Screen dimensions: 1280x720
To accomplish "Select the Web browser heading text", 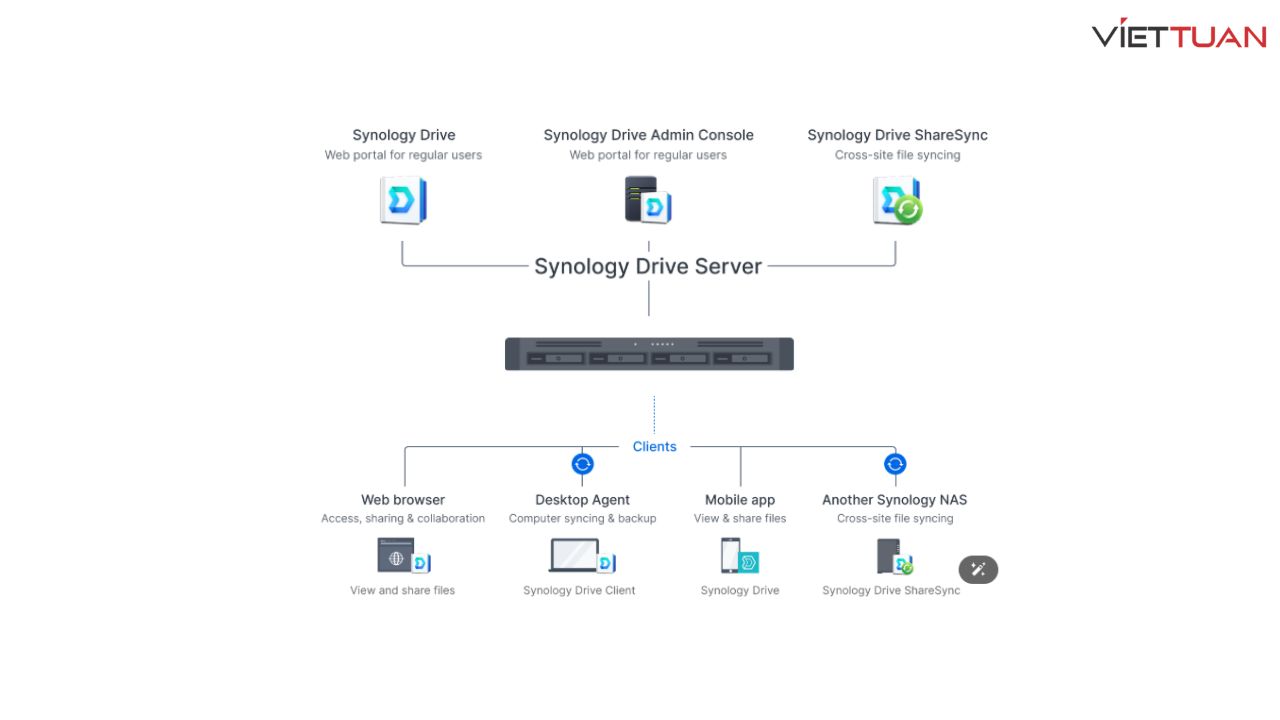I will [403, 500].
